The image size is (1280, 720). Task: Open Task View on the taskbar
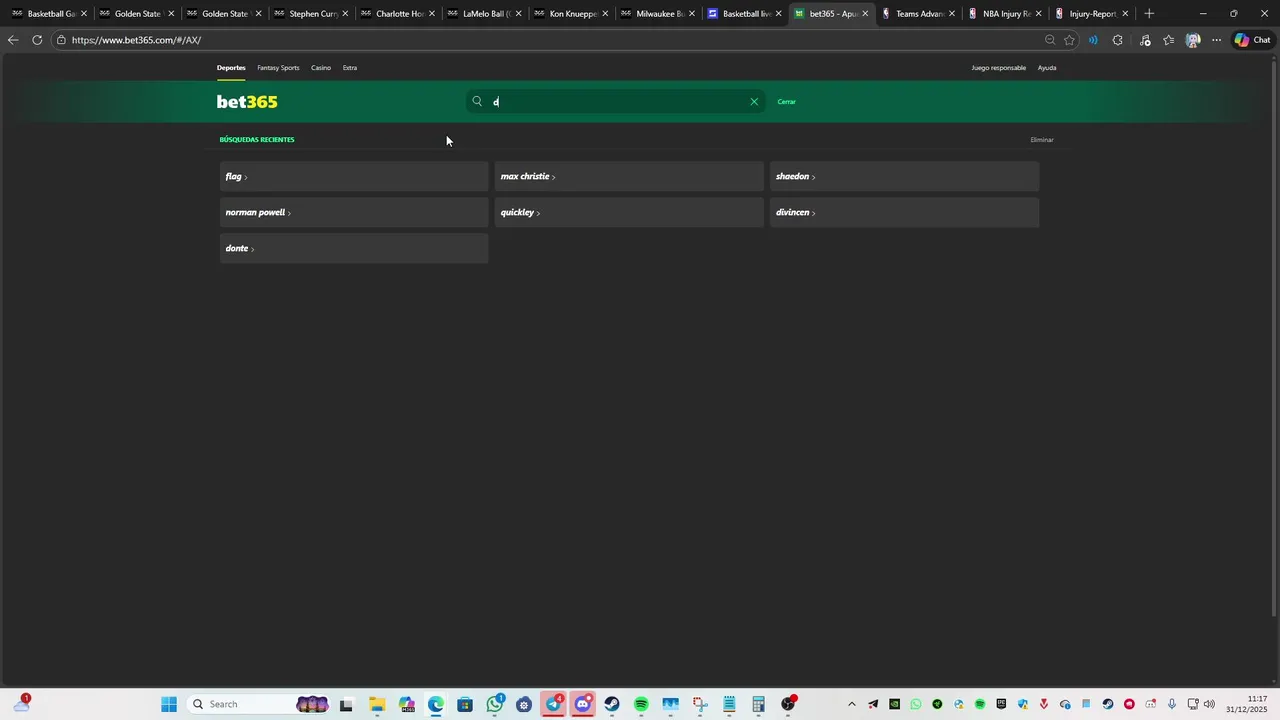click(x=346, y=704)
